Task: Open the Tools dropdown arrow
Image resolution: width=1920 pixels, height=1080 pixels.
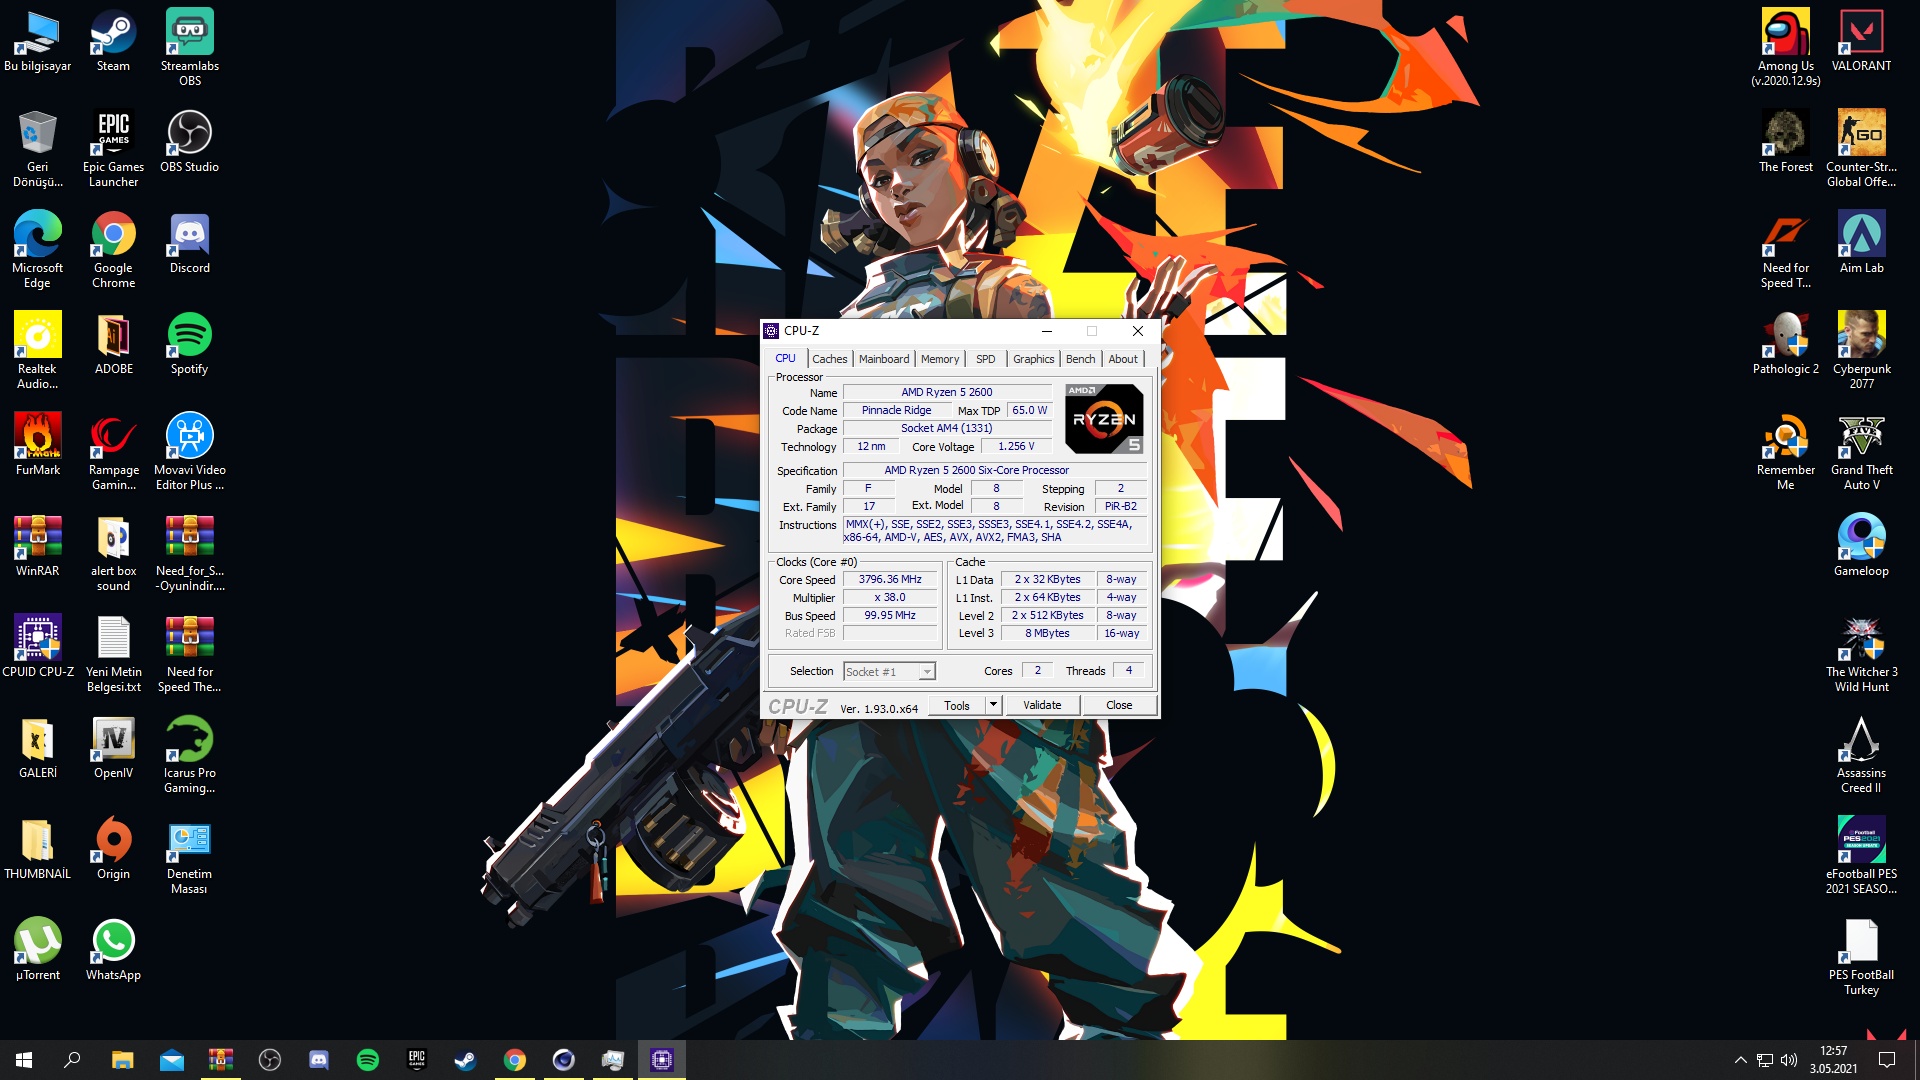Action: click(x=993, y=705)
